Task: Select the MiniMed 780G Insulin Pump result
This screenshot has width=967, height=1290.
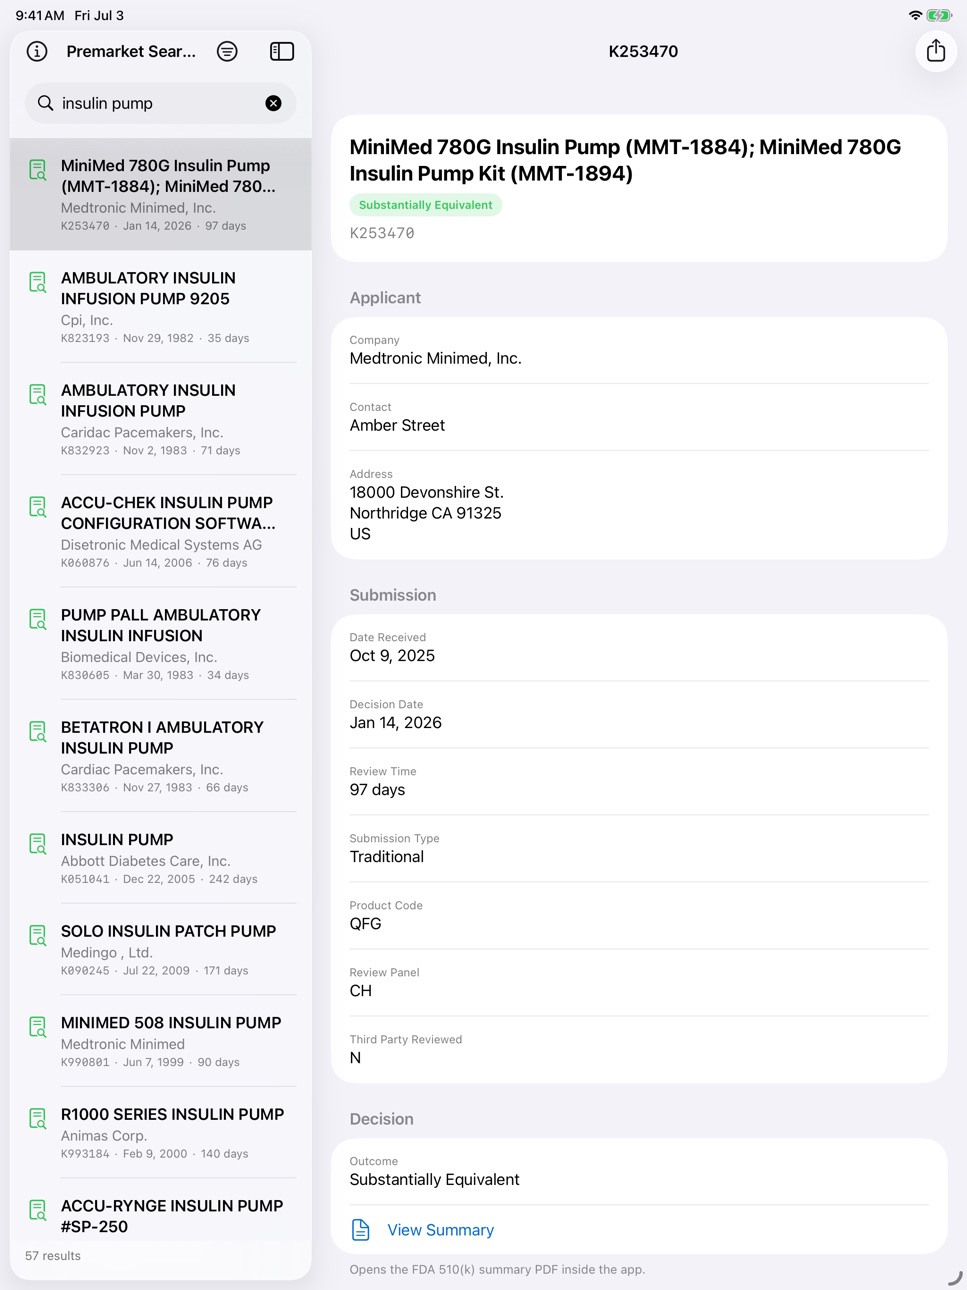Action: tap(160, 194)
